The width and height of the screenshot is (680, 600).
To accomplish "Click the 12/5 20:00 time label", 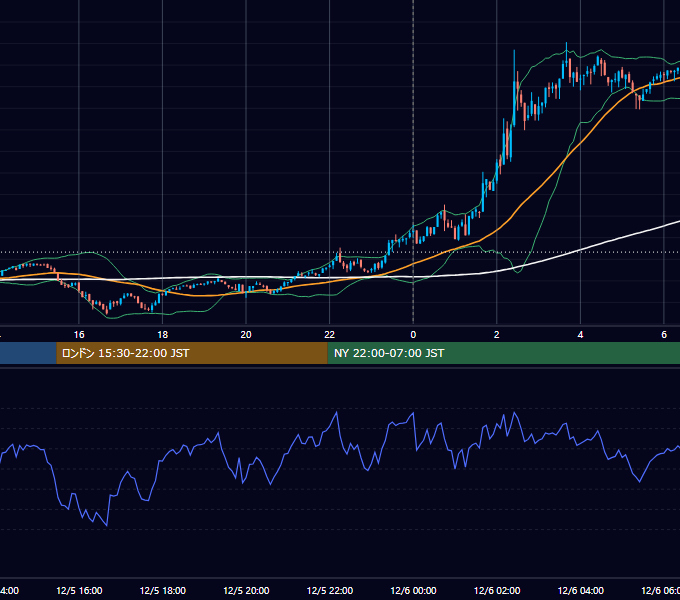I will 246,590.
